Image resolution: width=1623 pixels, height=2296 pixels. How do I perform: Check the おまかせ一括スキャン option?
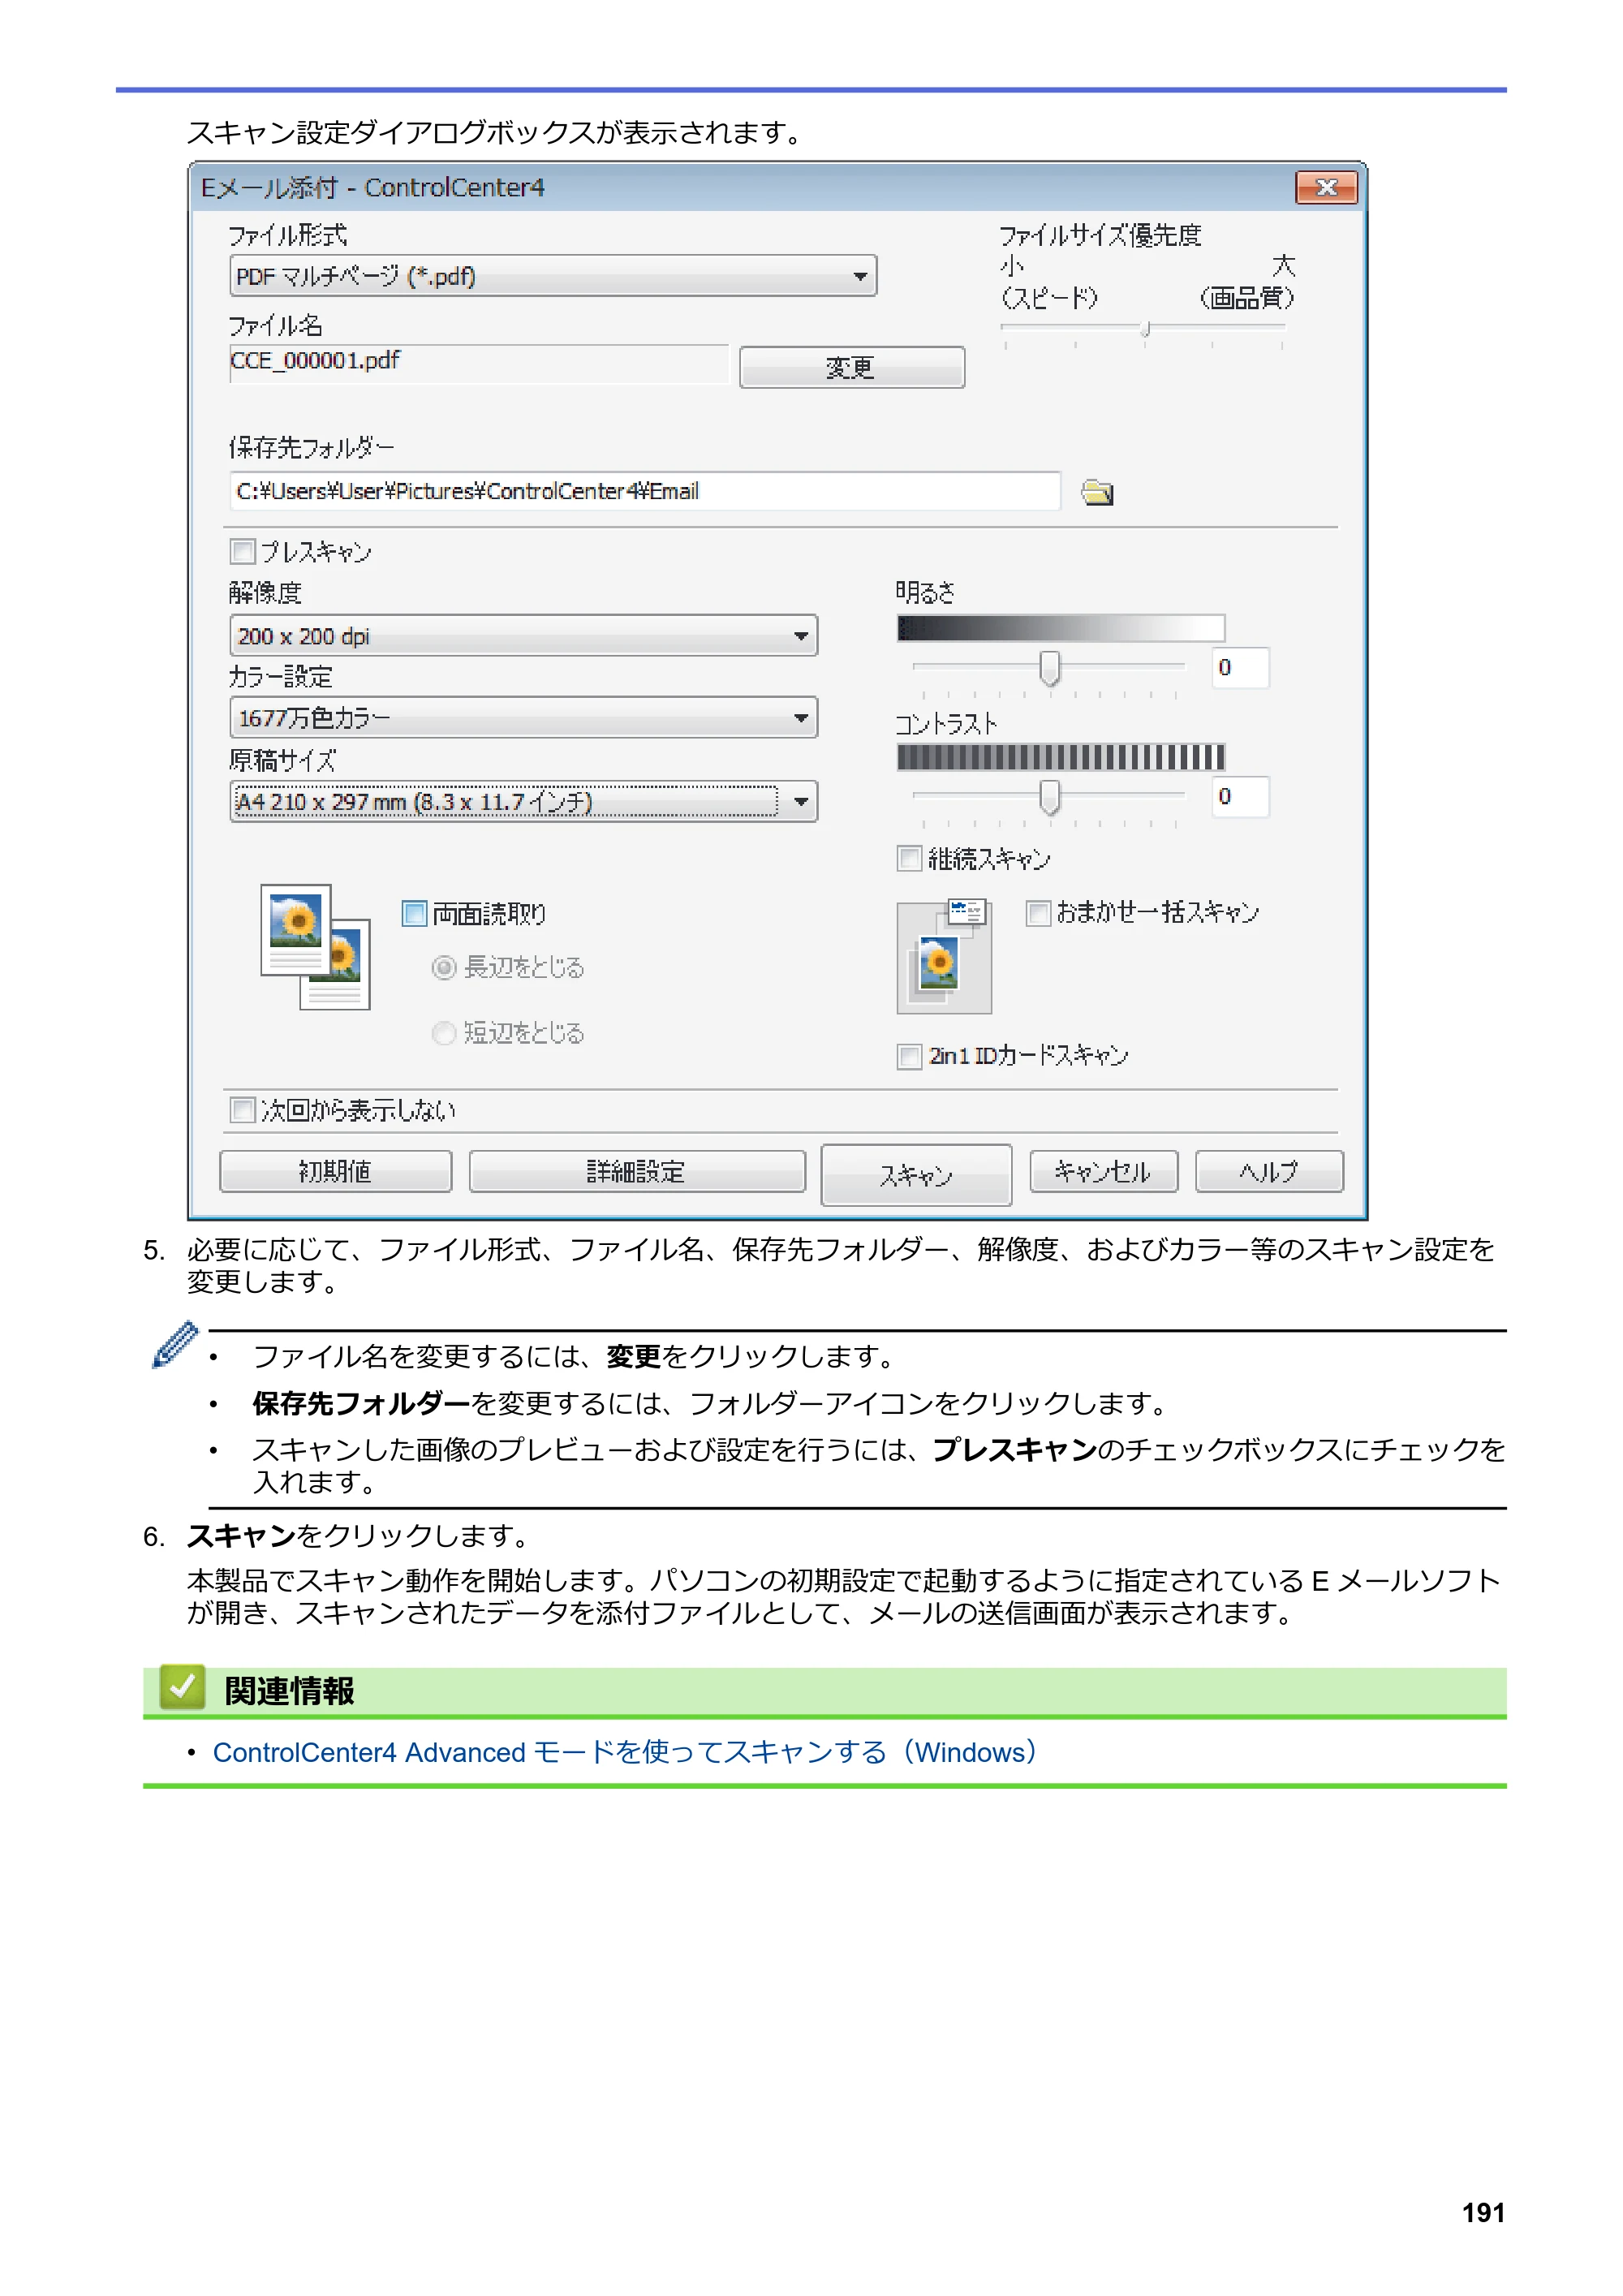point(1038,913)
